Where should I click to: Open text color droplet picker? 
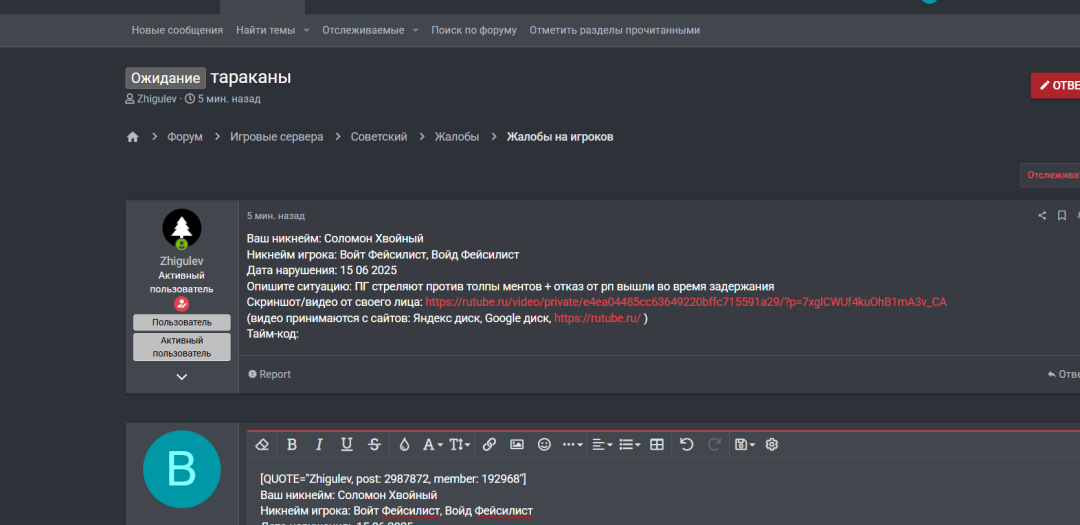(404, 445)
